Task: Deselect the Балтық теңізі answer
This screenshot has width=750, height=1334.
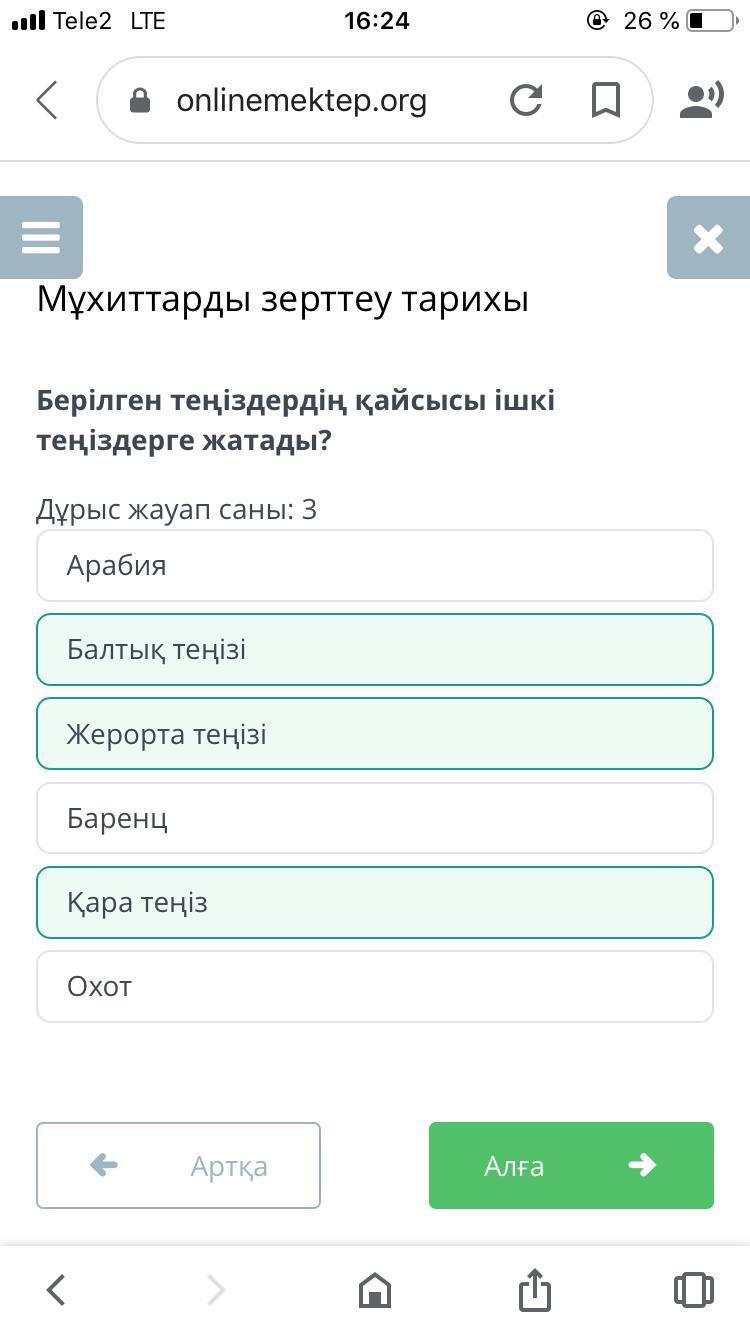Action: click(x=375, y=650)
